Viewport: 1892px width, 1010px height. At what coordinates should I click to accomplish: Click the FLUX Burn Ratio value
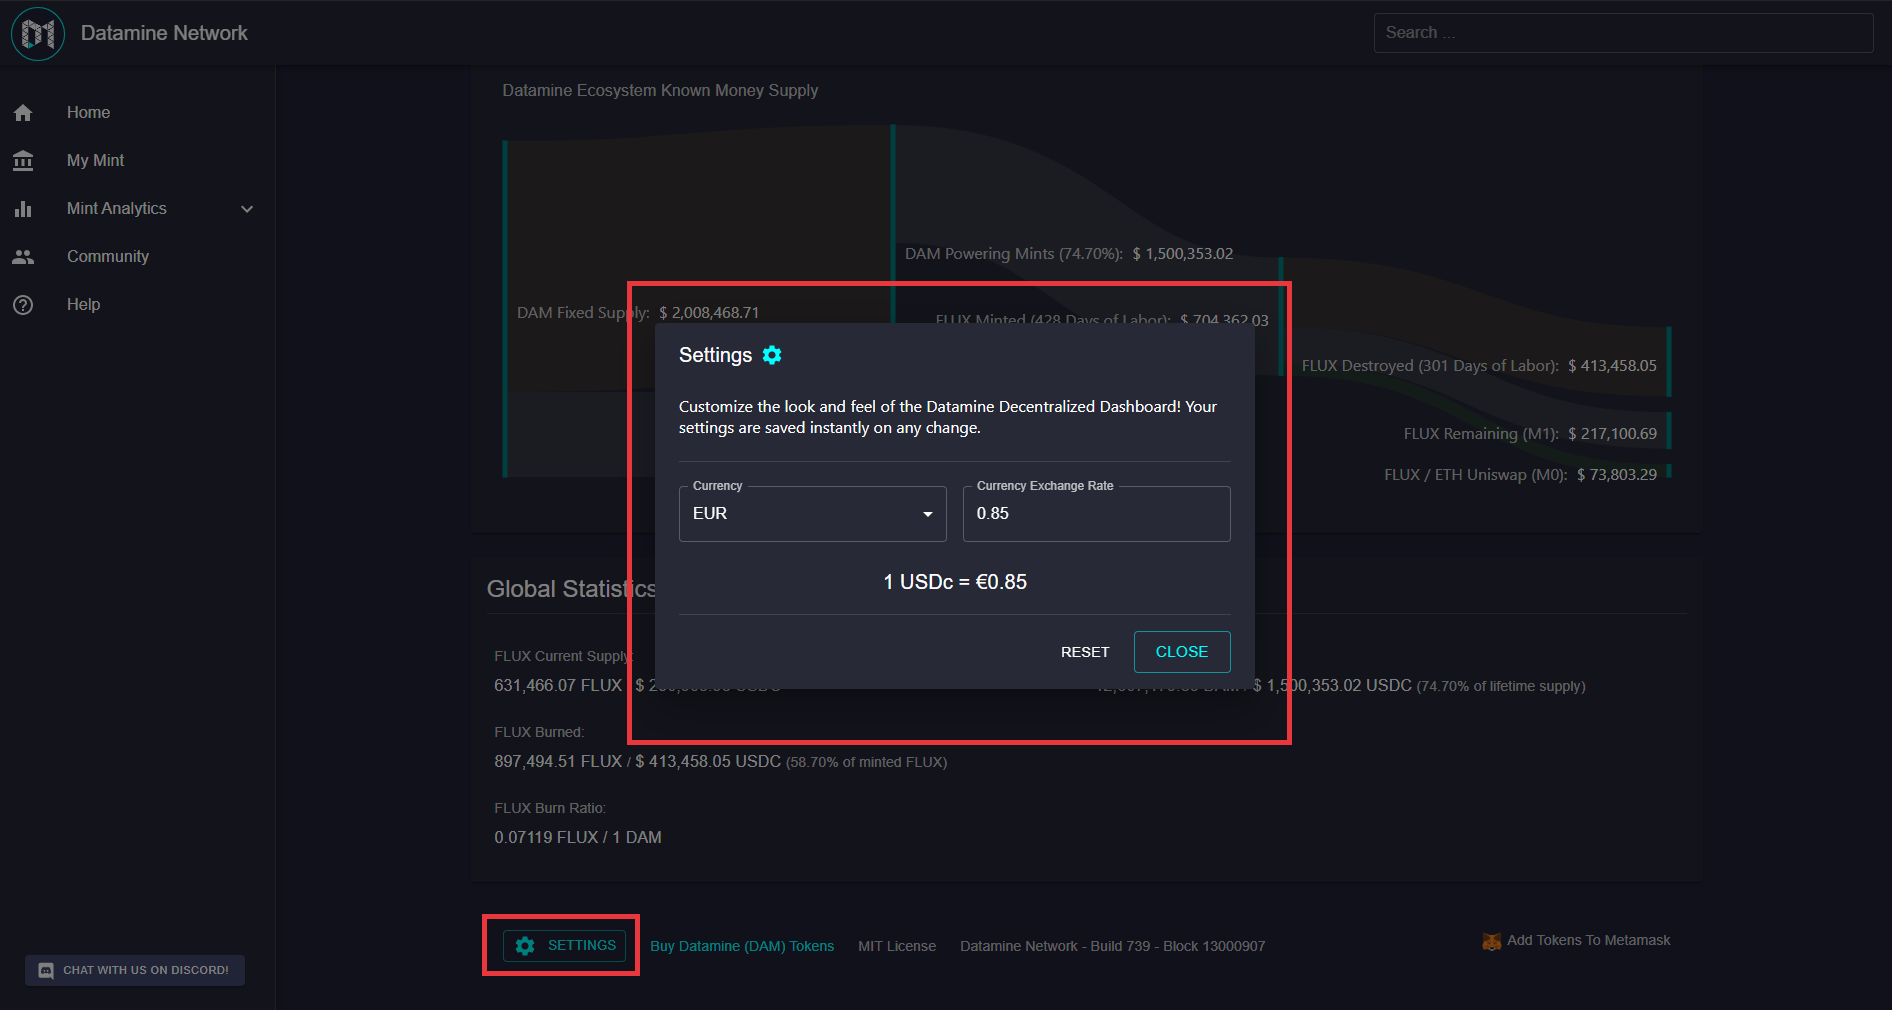[x=578, y=838]
